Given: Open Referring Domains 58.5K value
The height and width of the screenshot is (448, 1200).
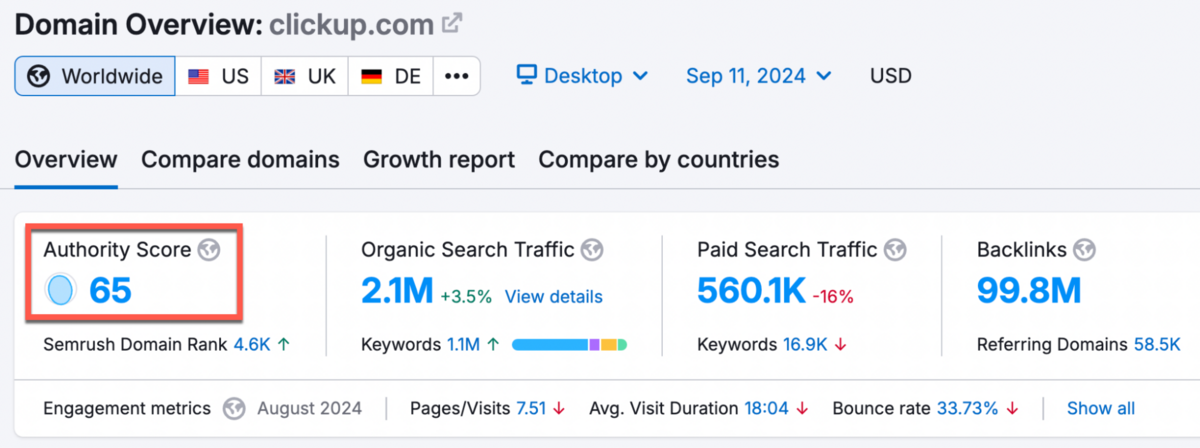Looking at the screenshot, I should pyautogui.click(x=1156, y=345).
